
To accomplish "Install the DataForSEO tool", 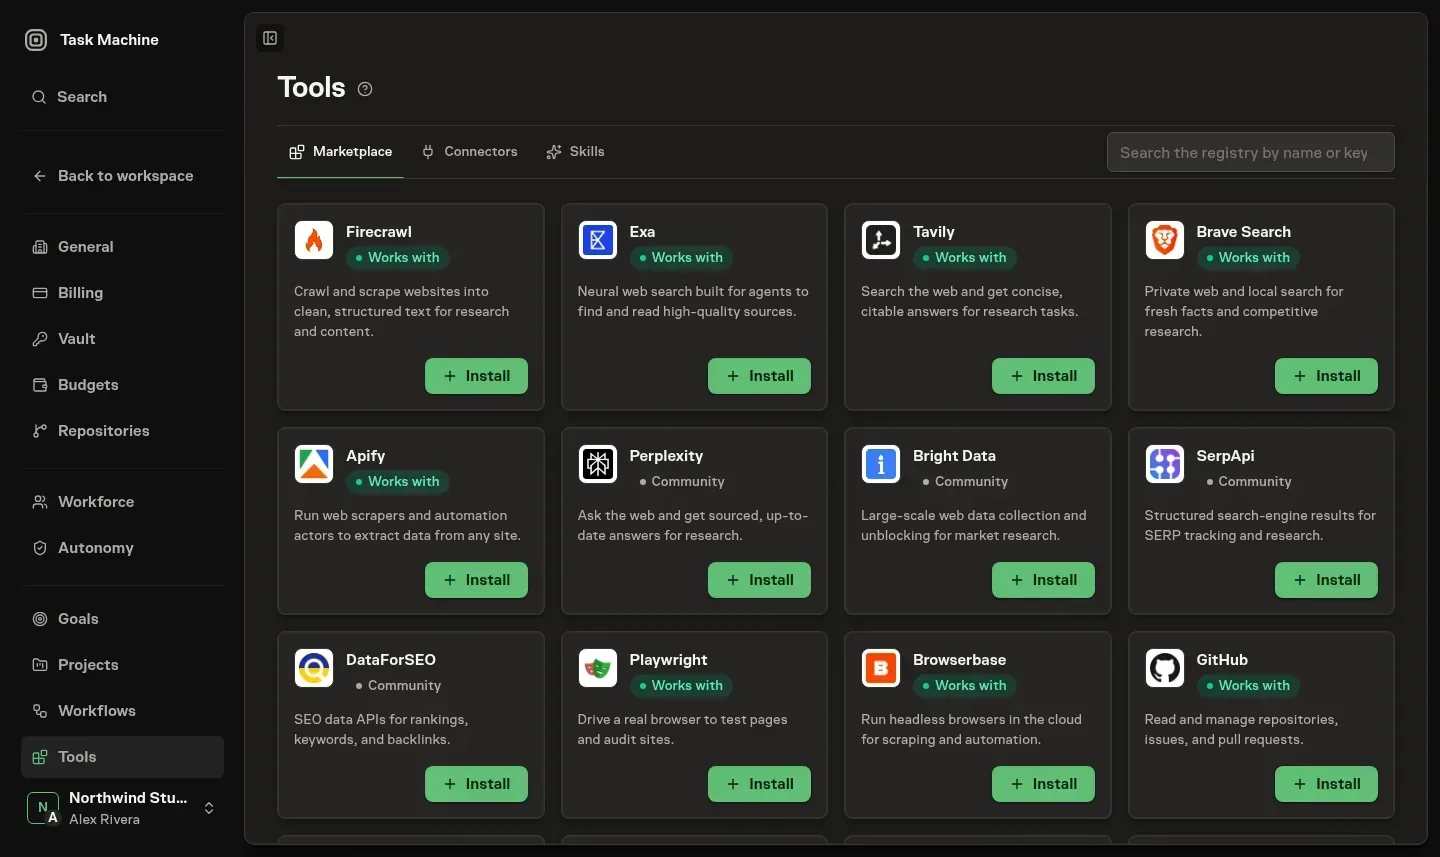I will tap(476, 784).
